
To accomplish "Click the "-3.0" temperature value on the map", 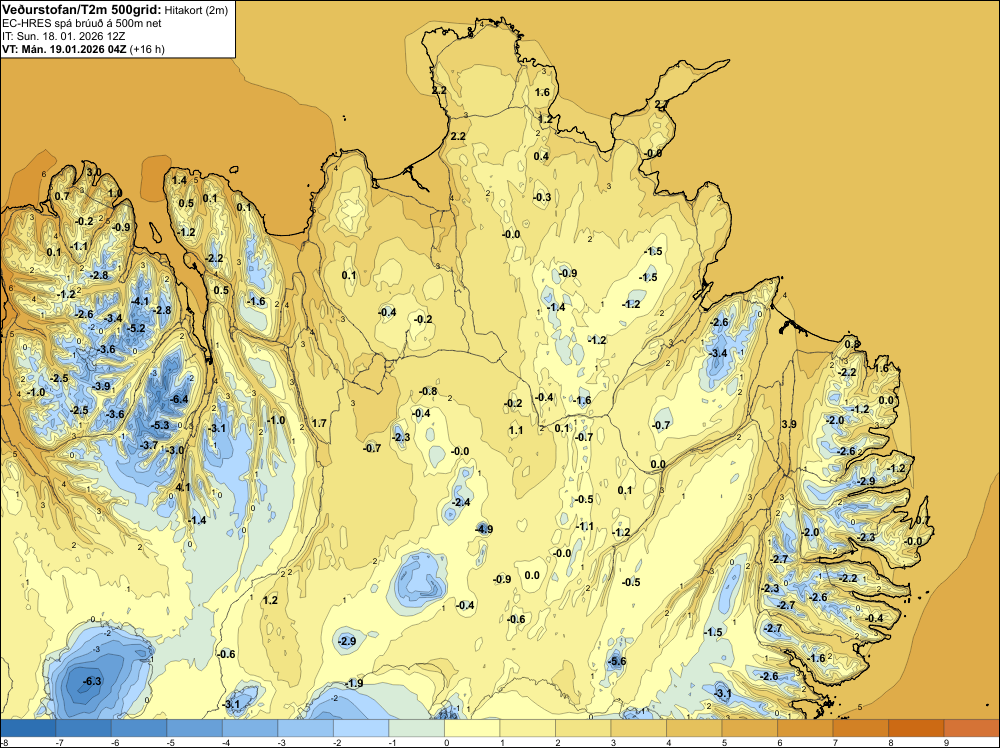I will pos(175,450).
